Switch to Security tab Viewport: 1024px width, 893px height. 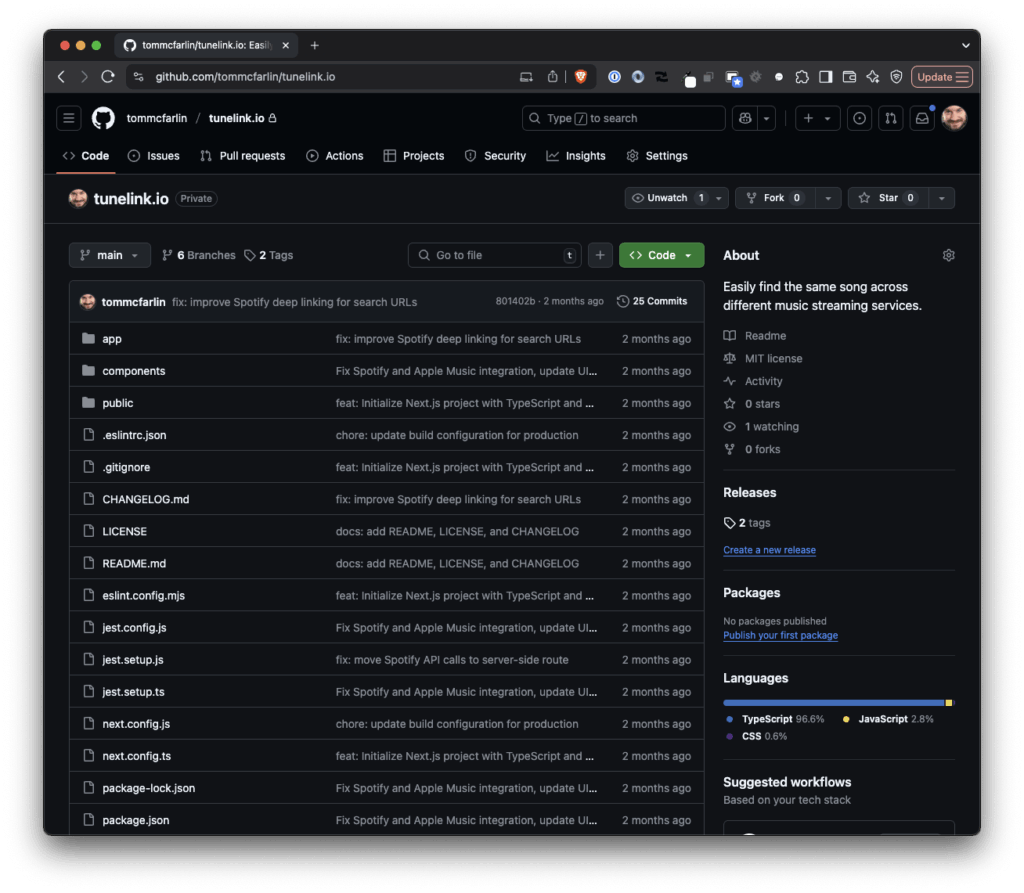496,156
